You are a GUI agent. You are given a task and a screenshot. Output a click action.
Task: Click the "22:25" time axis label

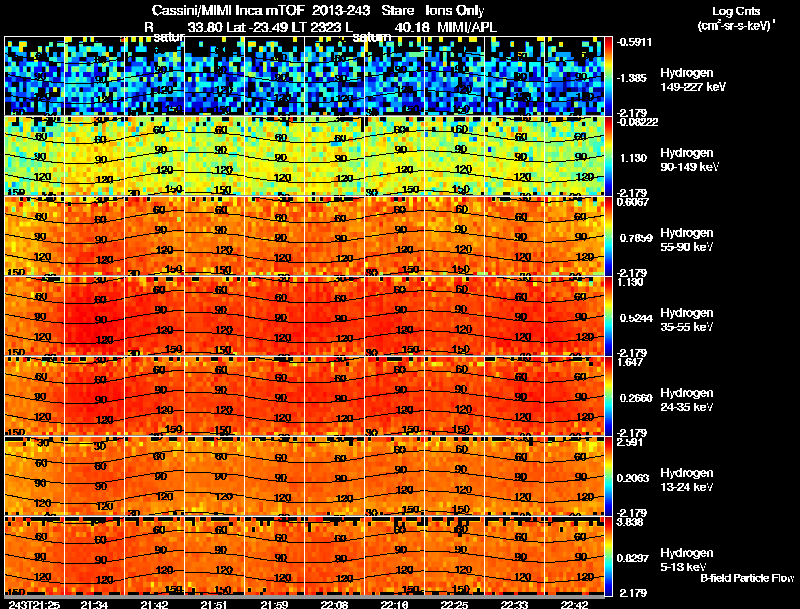coord(455,605)
